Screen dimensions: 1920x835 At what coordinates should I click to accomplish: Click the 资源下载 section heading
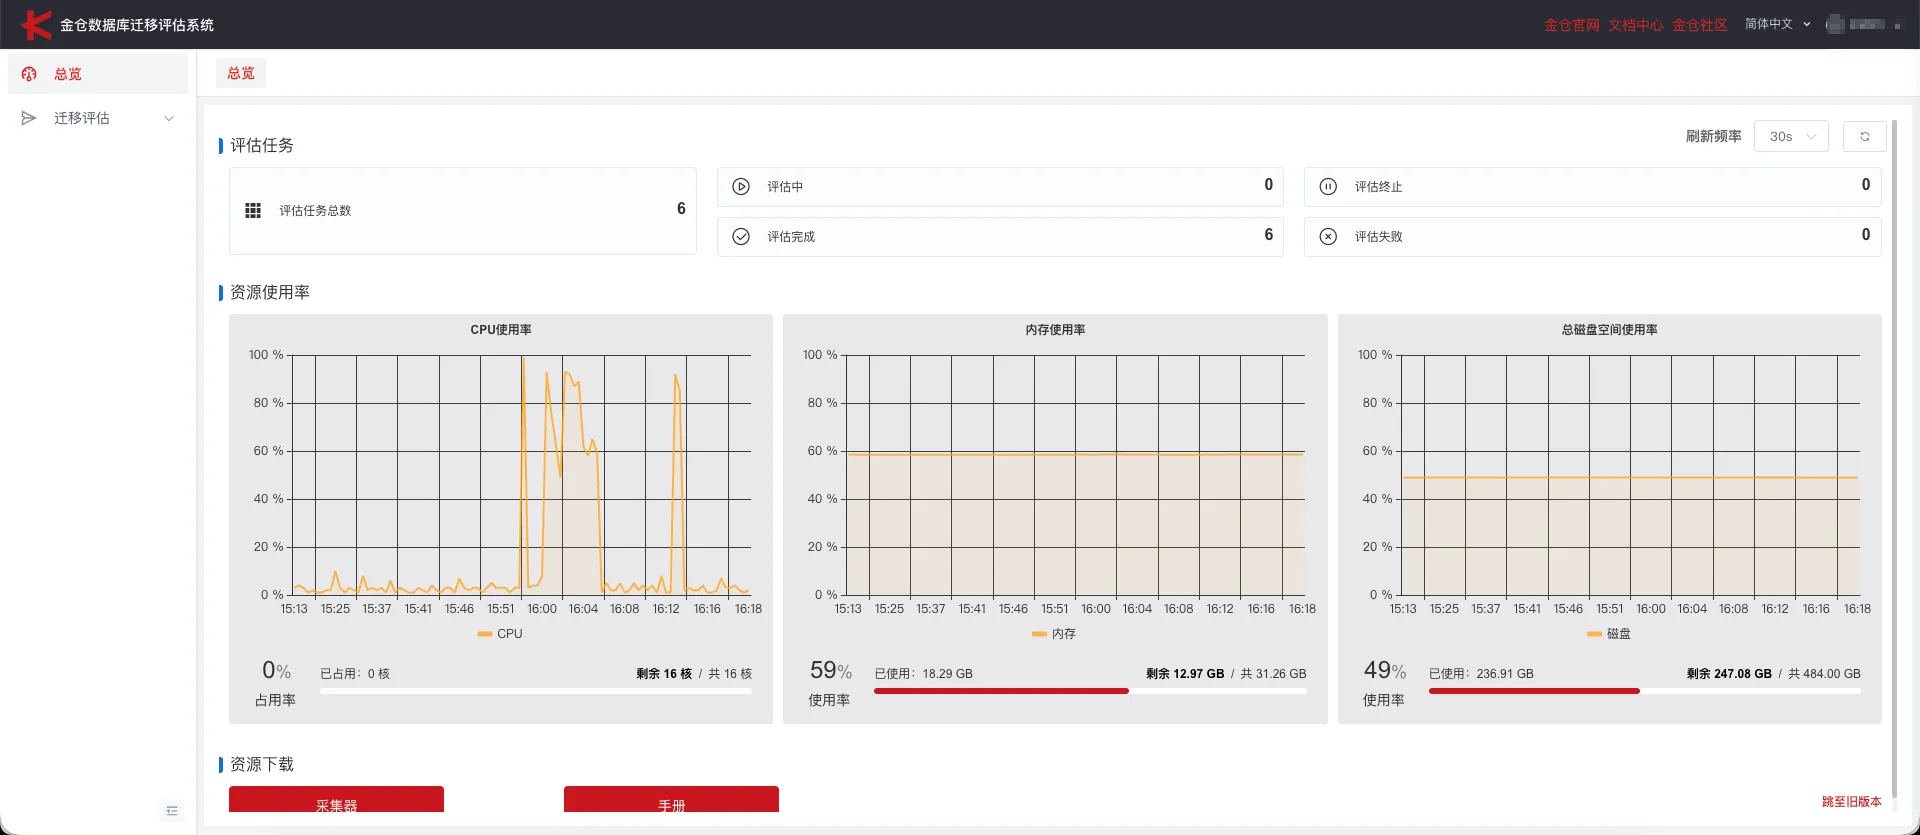click(262, 765)
